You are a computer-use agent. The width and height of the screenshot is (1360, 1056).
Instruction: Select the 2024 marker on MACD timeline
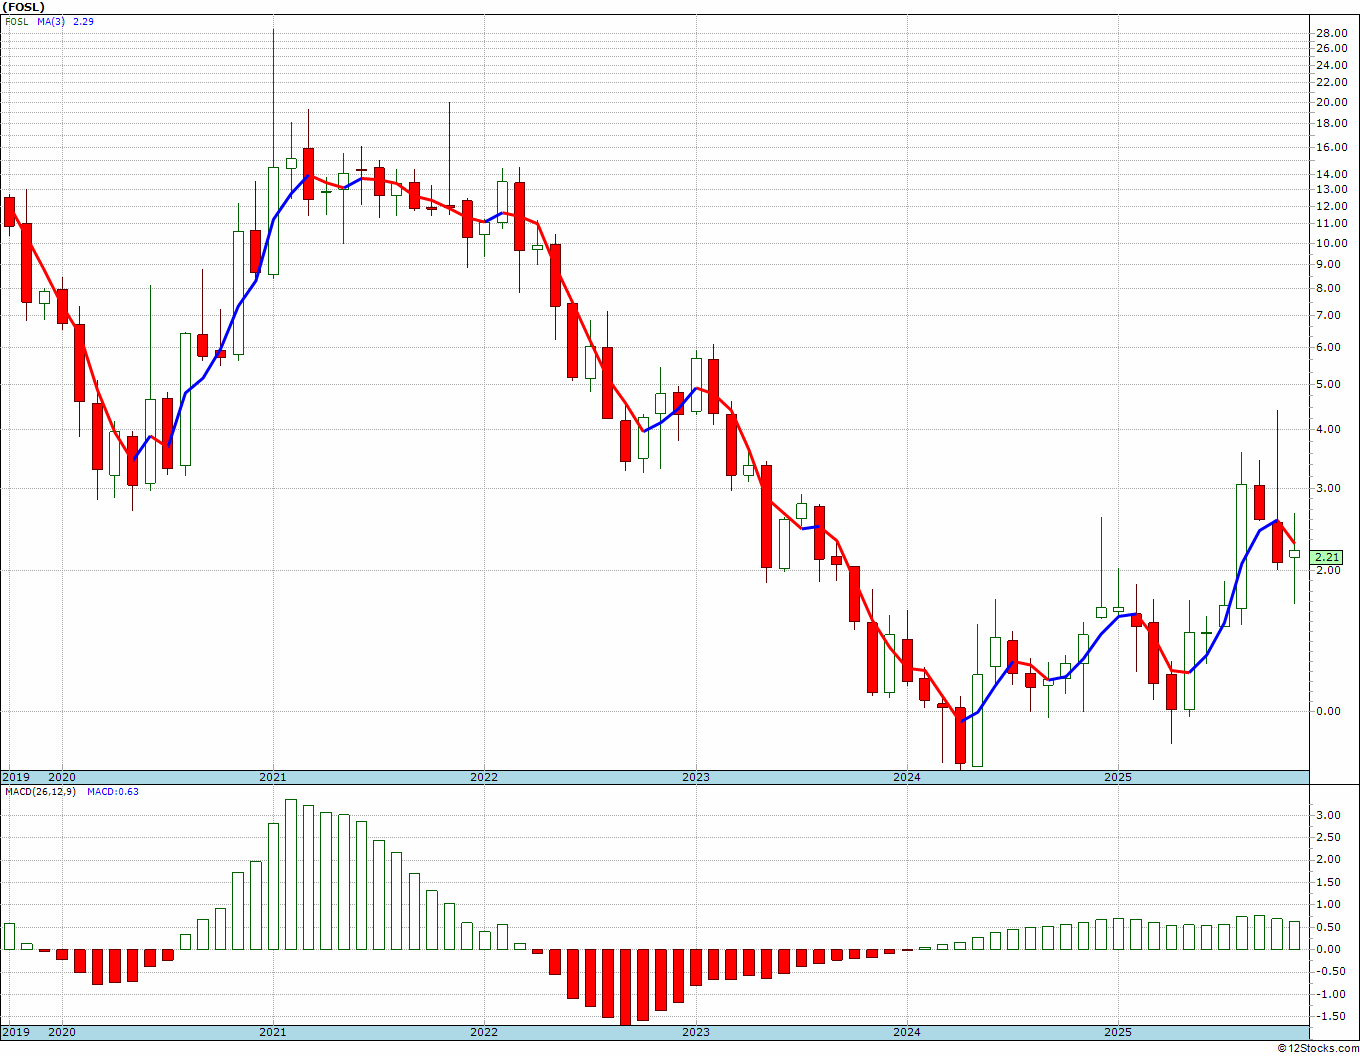(907, 1032)
